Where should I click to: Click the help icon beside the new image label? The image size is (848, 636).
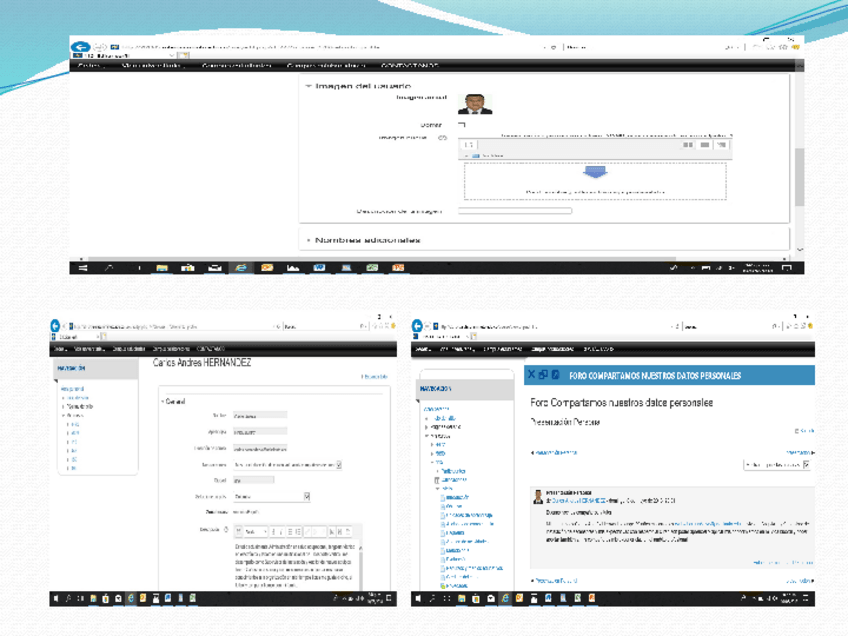point(442,137)
